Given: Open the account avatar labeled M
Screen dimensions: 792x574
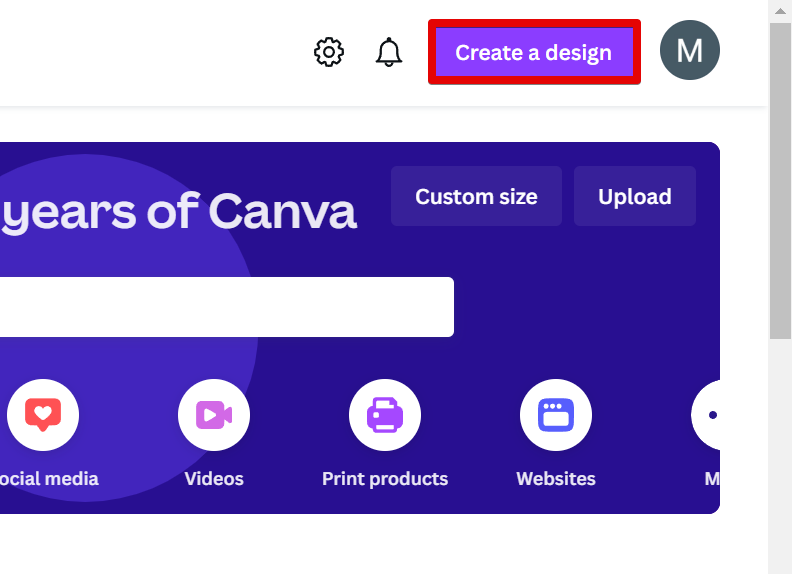Looking at the screenshot, I should 690,50.
